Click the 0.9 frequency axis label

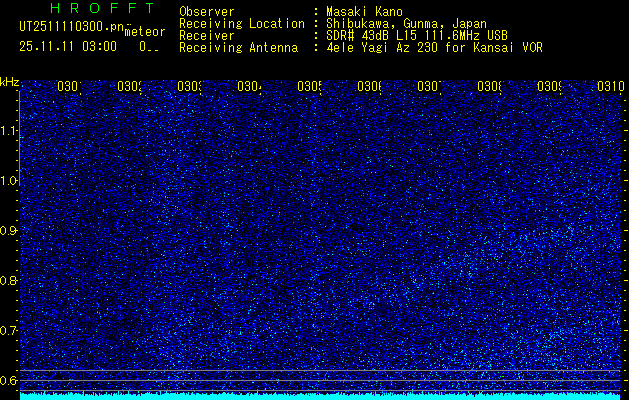click(8, 231)
